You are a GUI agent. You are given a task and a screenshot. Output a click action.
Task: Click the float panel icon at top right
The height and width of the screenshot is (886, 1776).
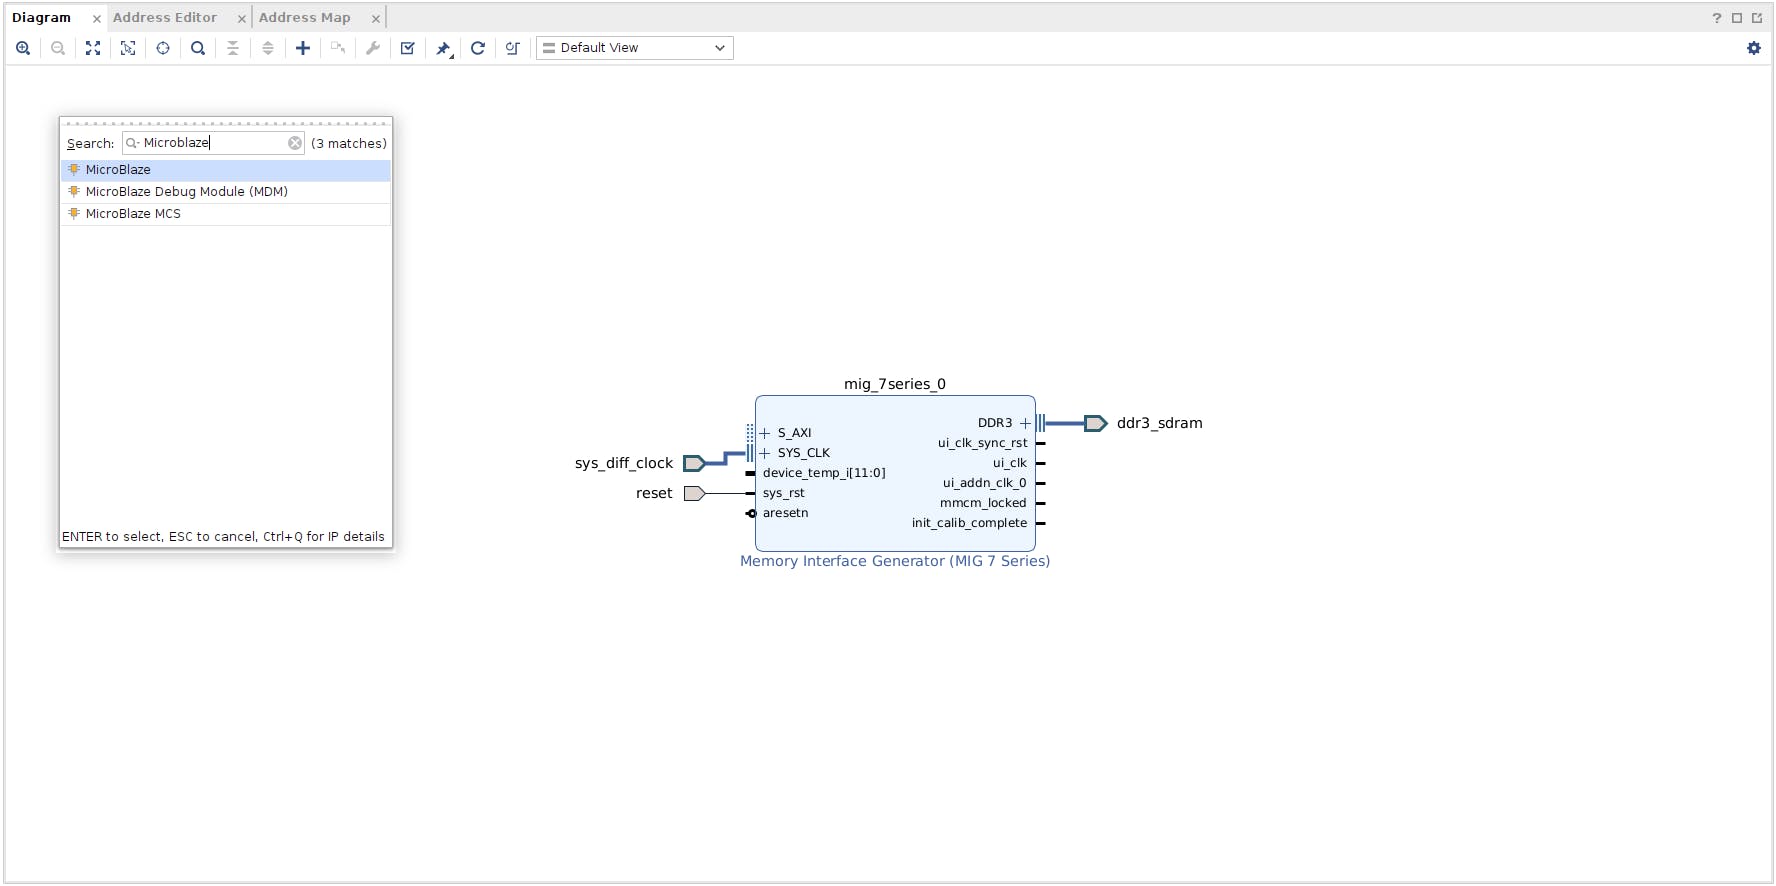click(1757, 18)
